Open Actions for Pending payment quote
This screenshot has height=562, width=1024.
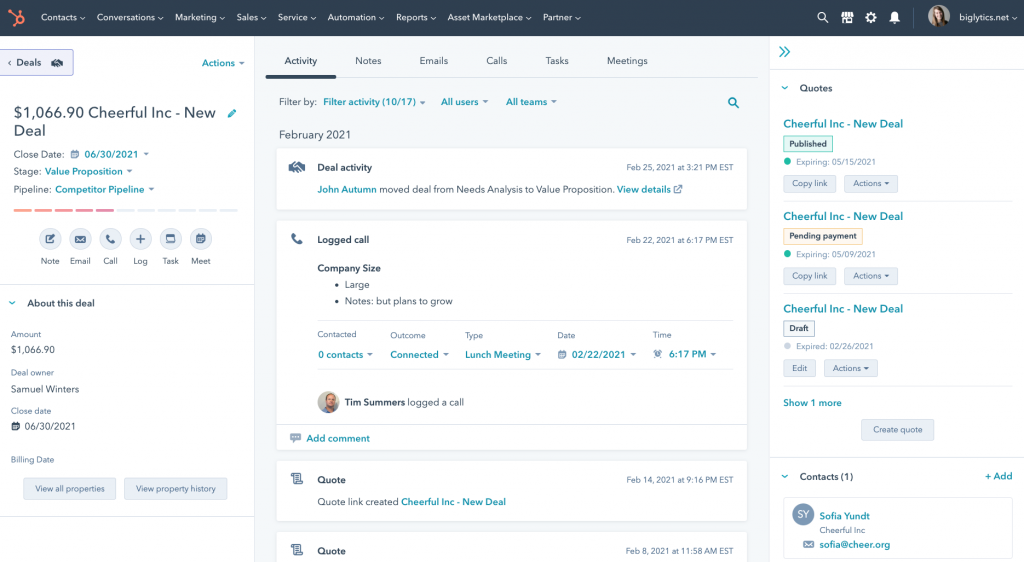[x=871, y=276]
